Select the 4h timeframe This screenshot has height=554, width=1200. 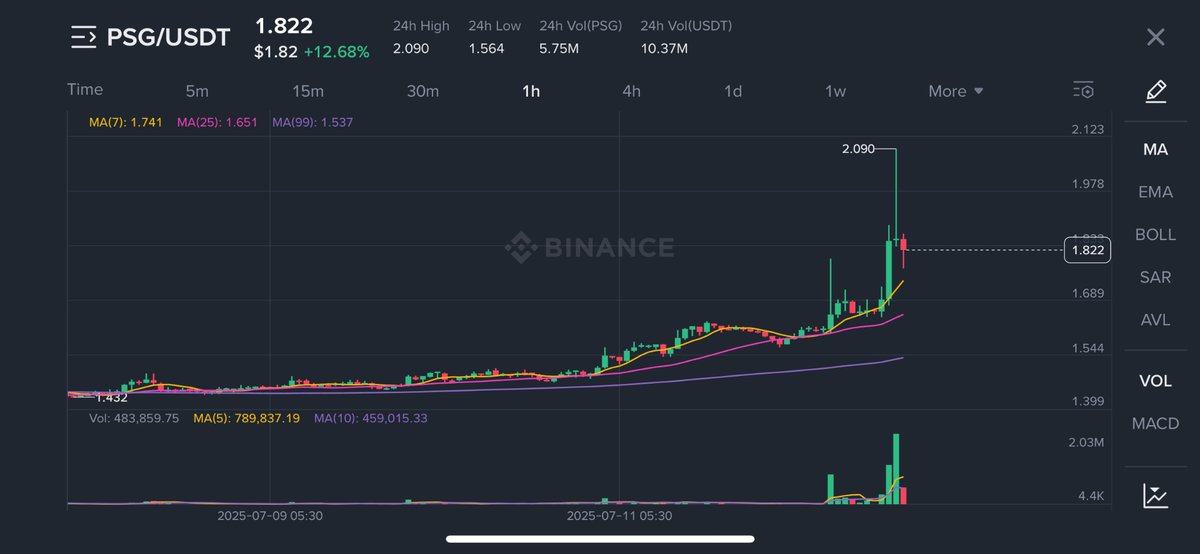631,91
